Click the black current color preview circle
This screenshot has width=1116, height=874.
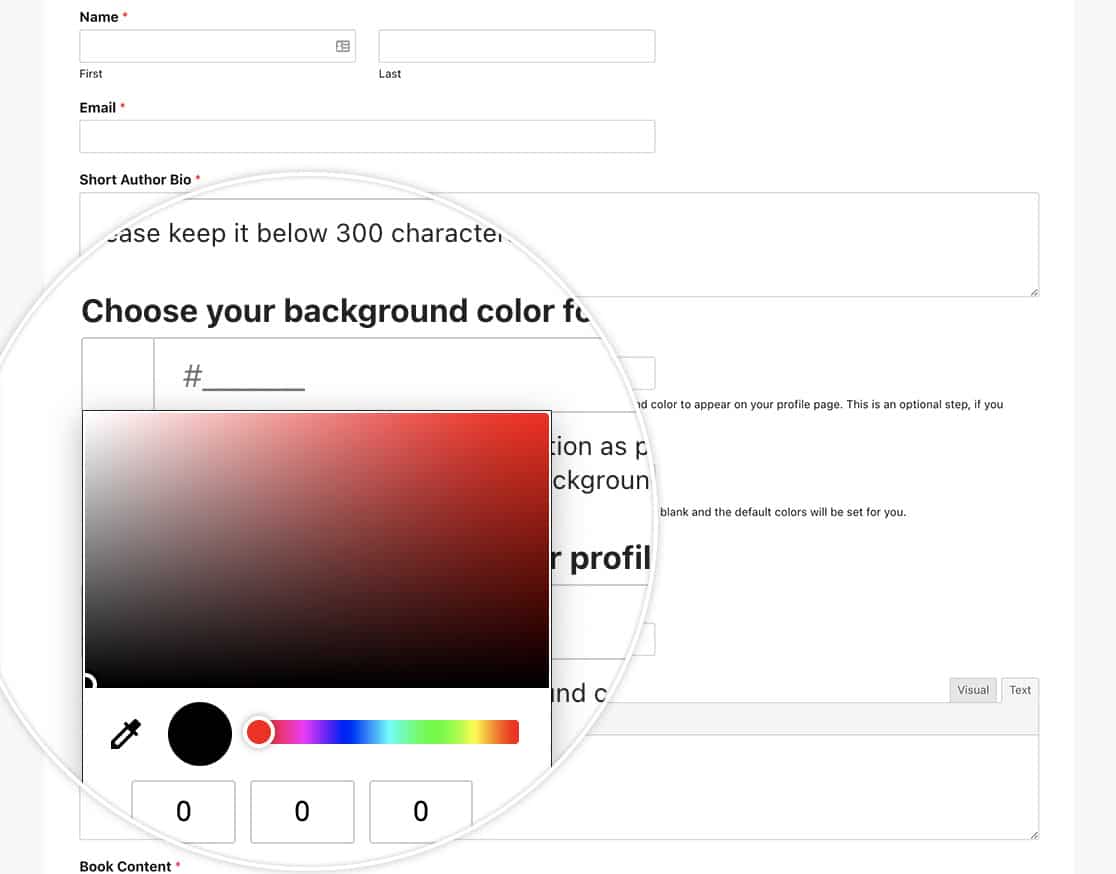click(199, 732)
